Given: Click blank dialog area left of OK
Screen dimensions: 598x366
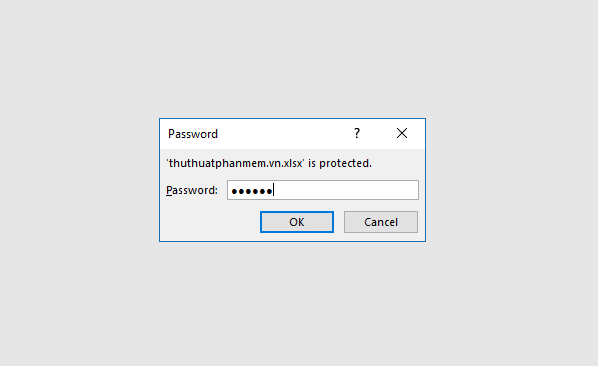Looking at the screenshot, I should click(212, 222).
